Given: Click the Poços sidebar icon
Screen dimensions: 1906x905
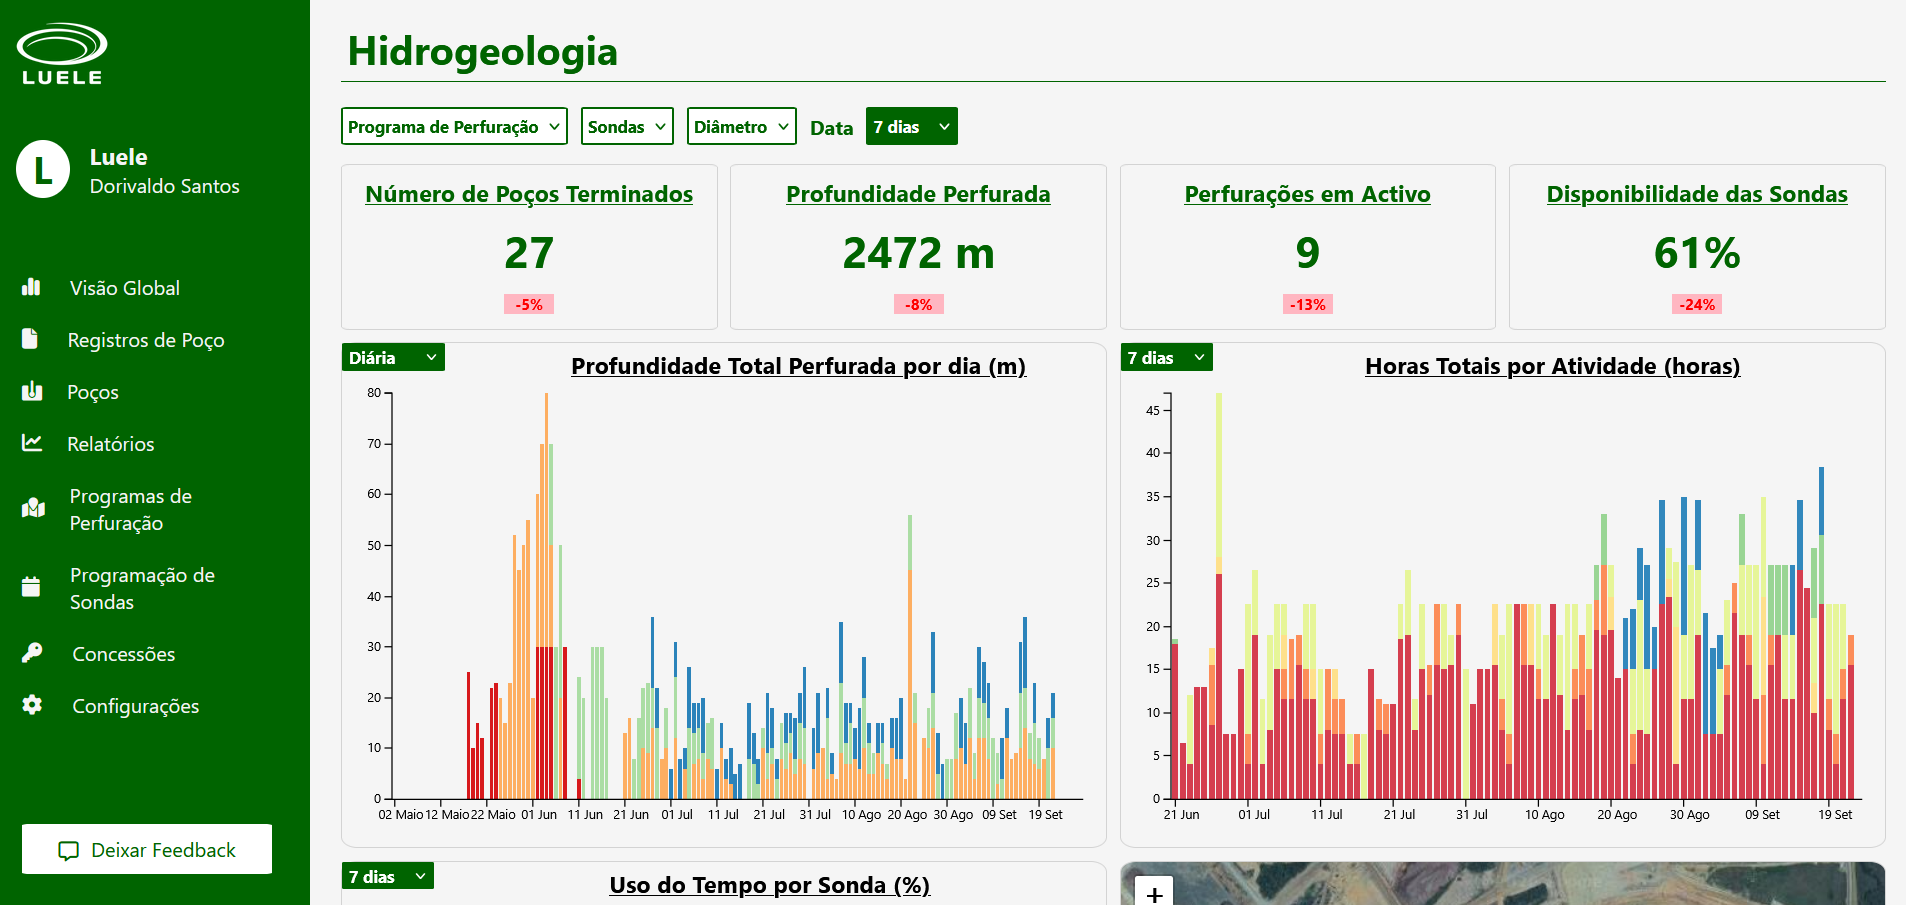Looking at the screenshot, I should tap(32, 391).
